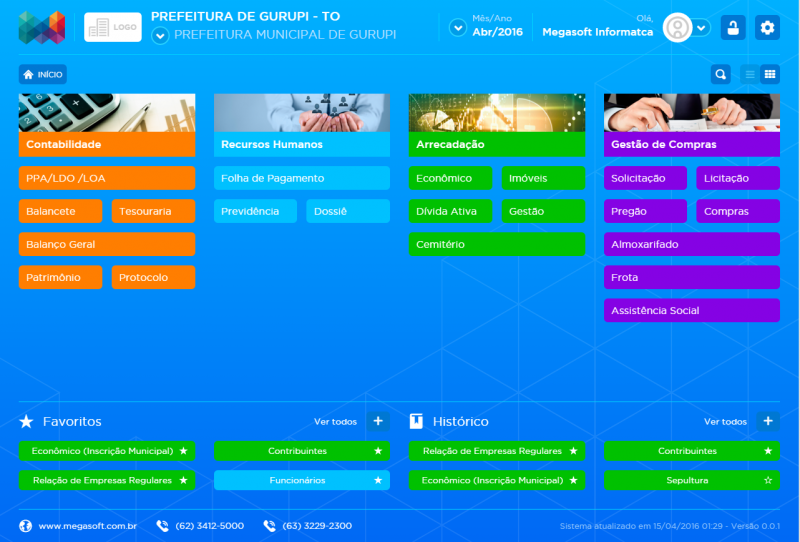This screenshot has width=800, height=542.
Task: Open the Licitação module
Action: 738,178
